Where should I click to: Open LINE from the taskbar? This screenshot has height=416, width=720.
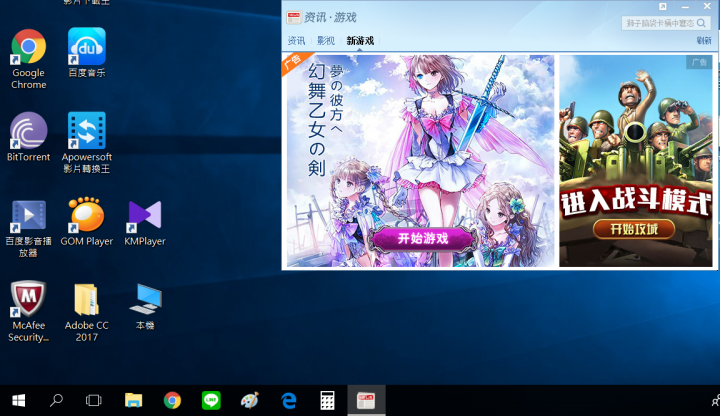click(211, 401)
